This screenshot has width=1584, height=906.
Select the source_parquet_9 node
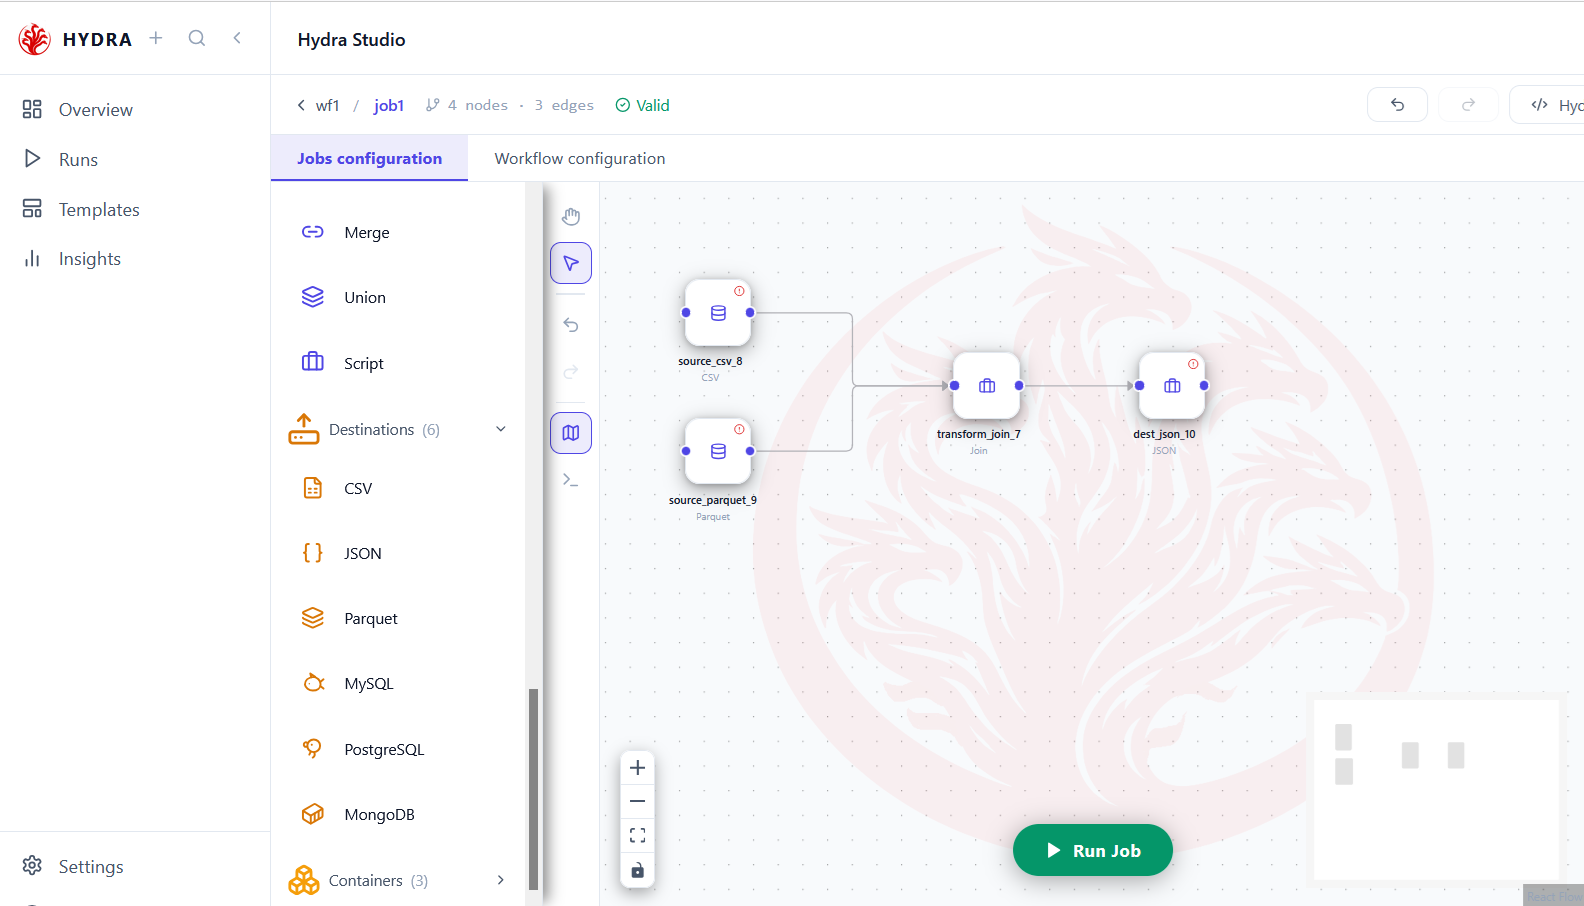coord(718,451)
